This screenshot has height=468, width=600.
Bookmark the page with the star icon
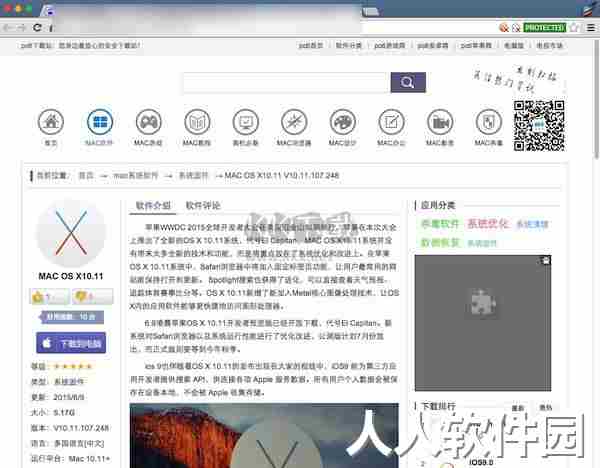click(x=574, y=28)
